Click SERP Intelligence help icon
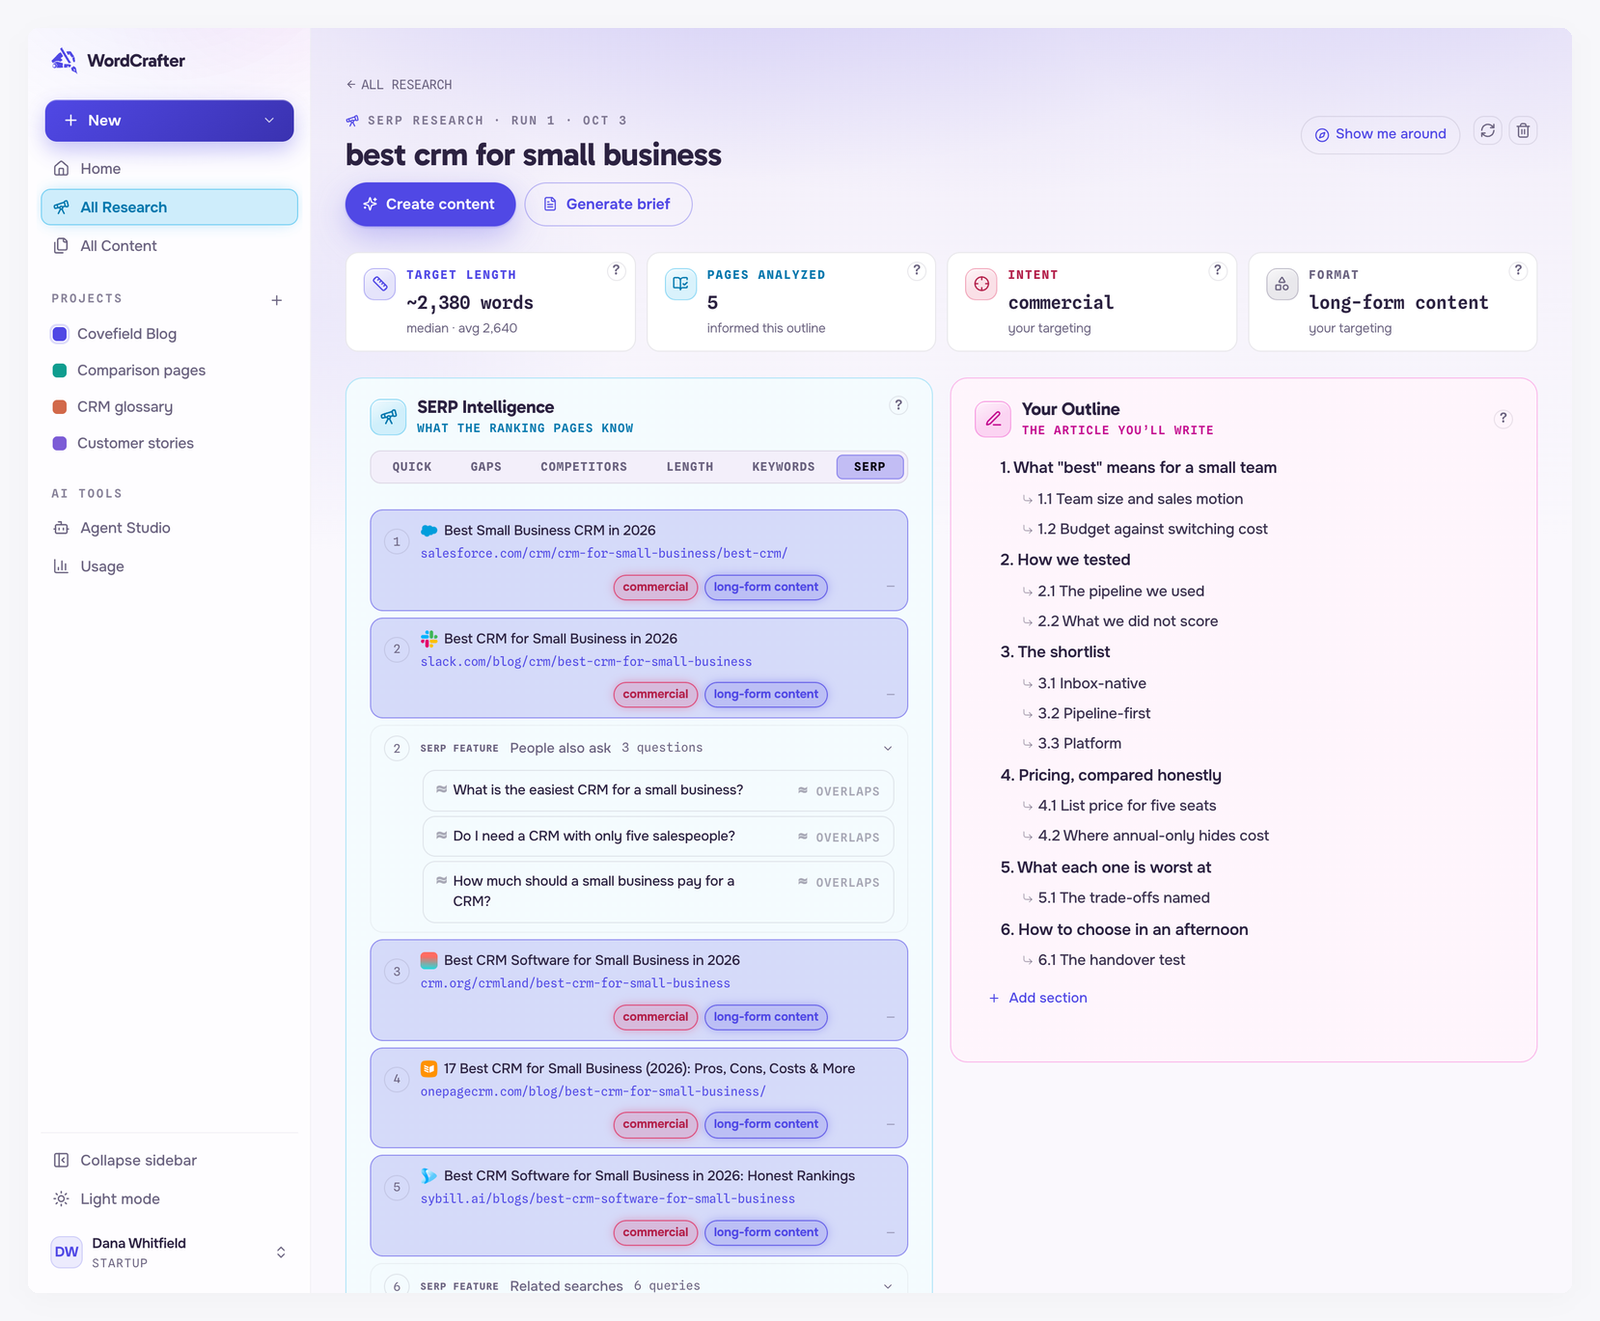 (x=898, y=405)
